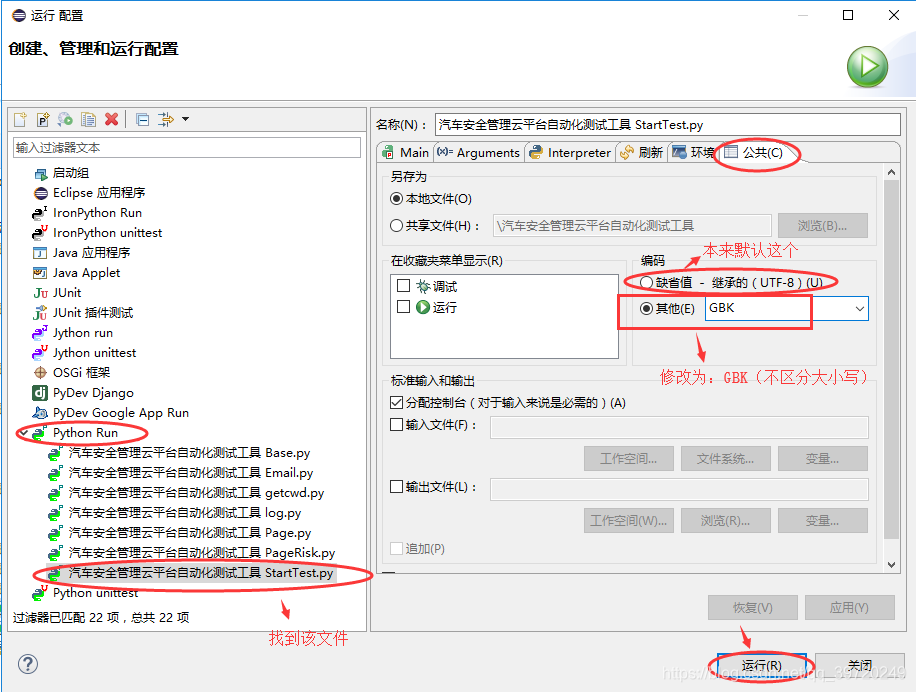Screen dimensions: 916x692
Task: Delete the selected launch configuration
Action: point(111,119)
